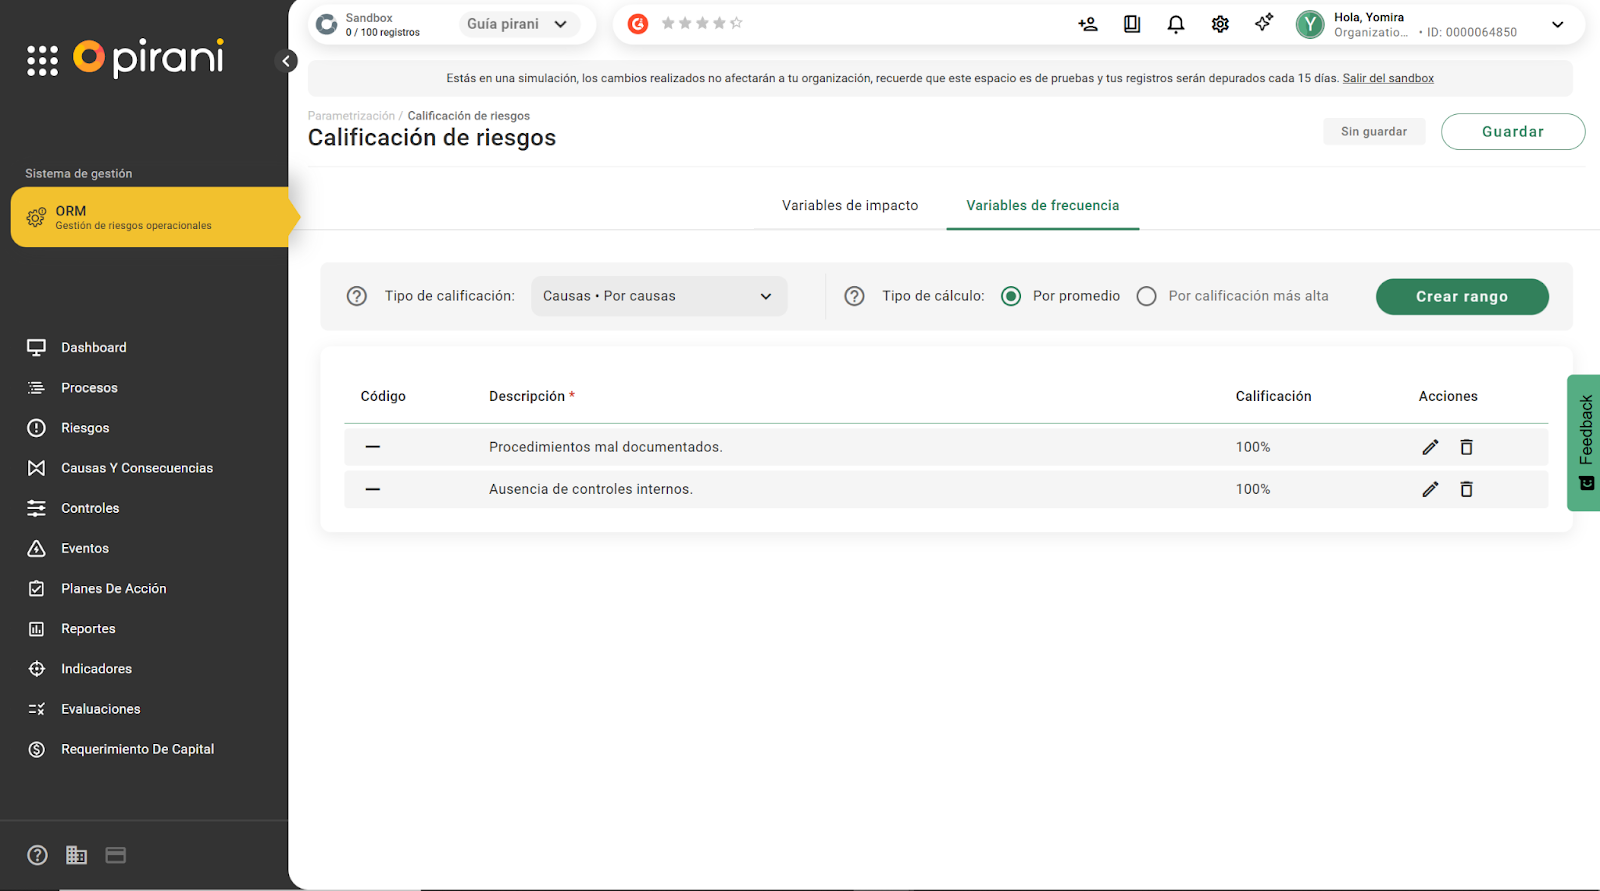Open the 'Causas • Por causas' dropdown
This screenshot has width=1600, height=891.
tap(658, 296)
